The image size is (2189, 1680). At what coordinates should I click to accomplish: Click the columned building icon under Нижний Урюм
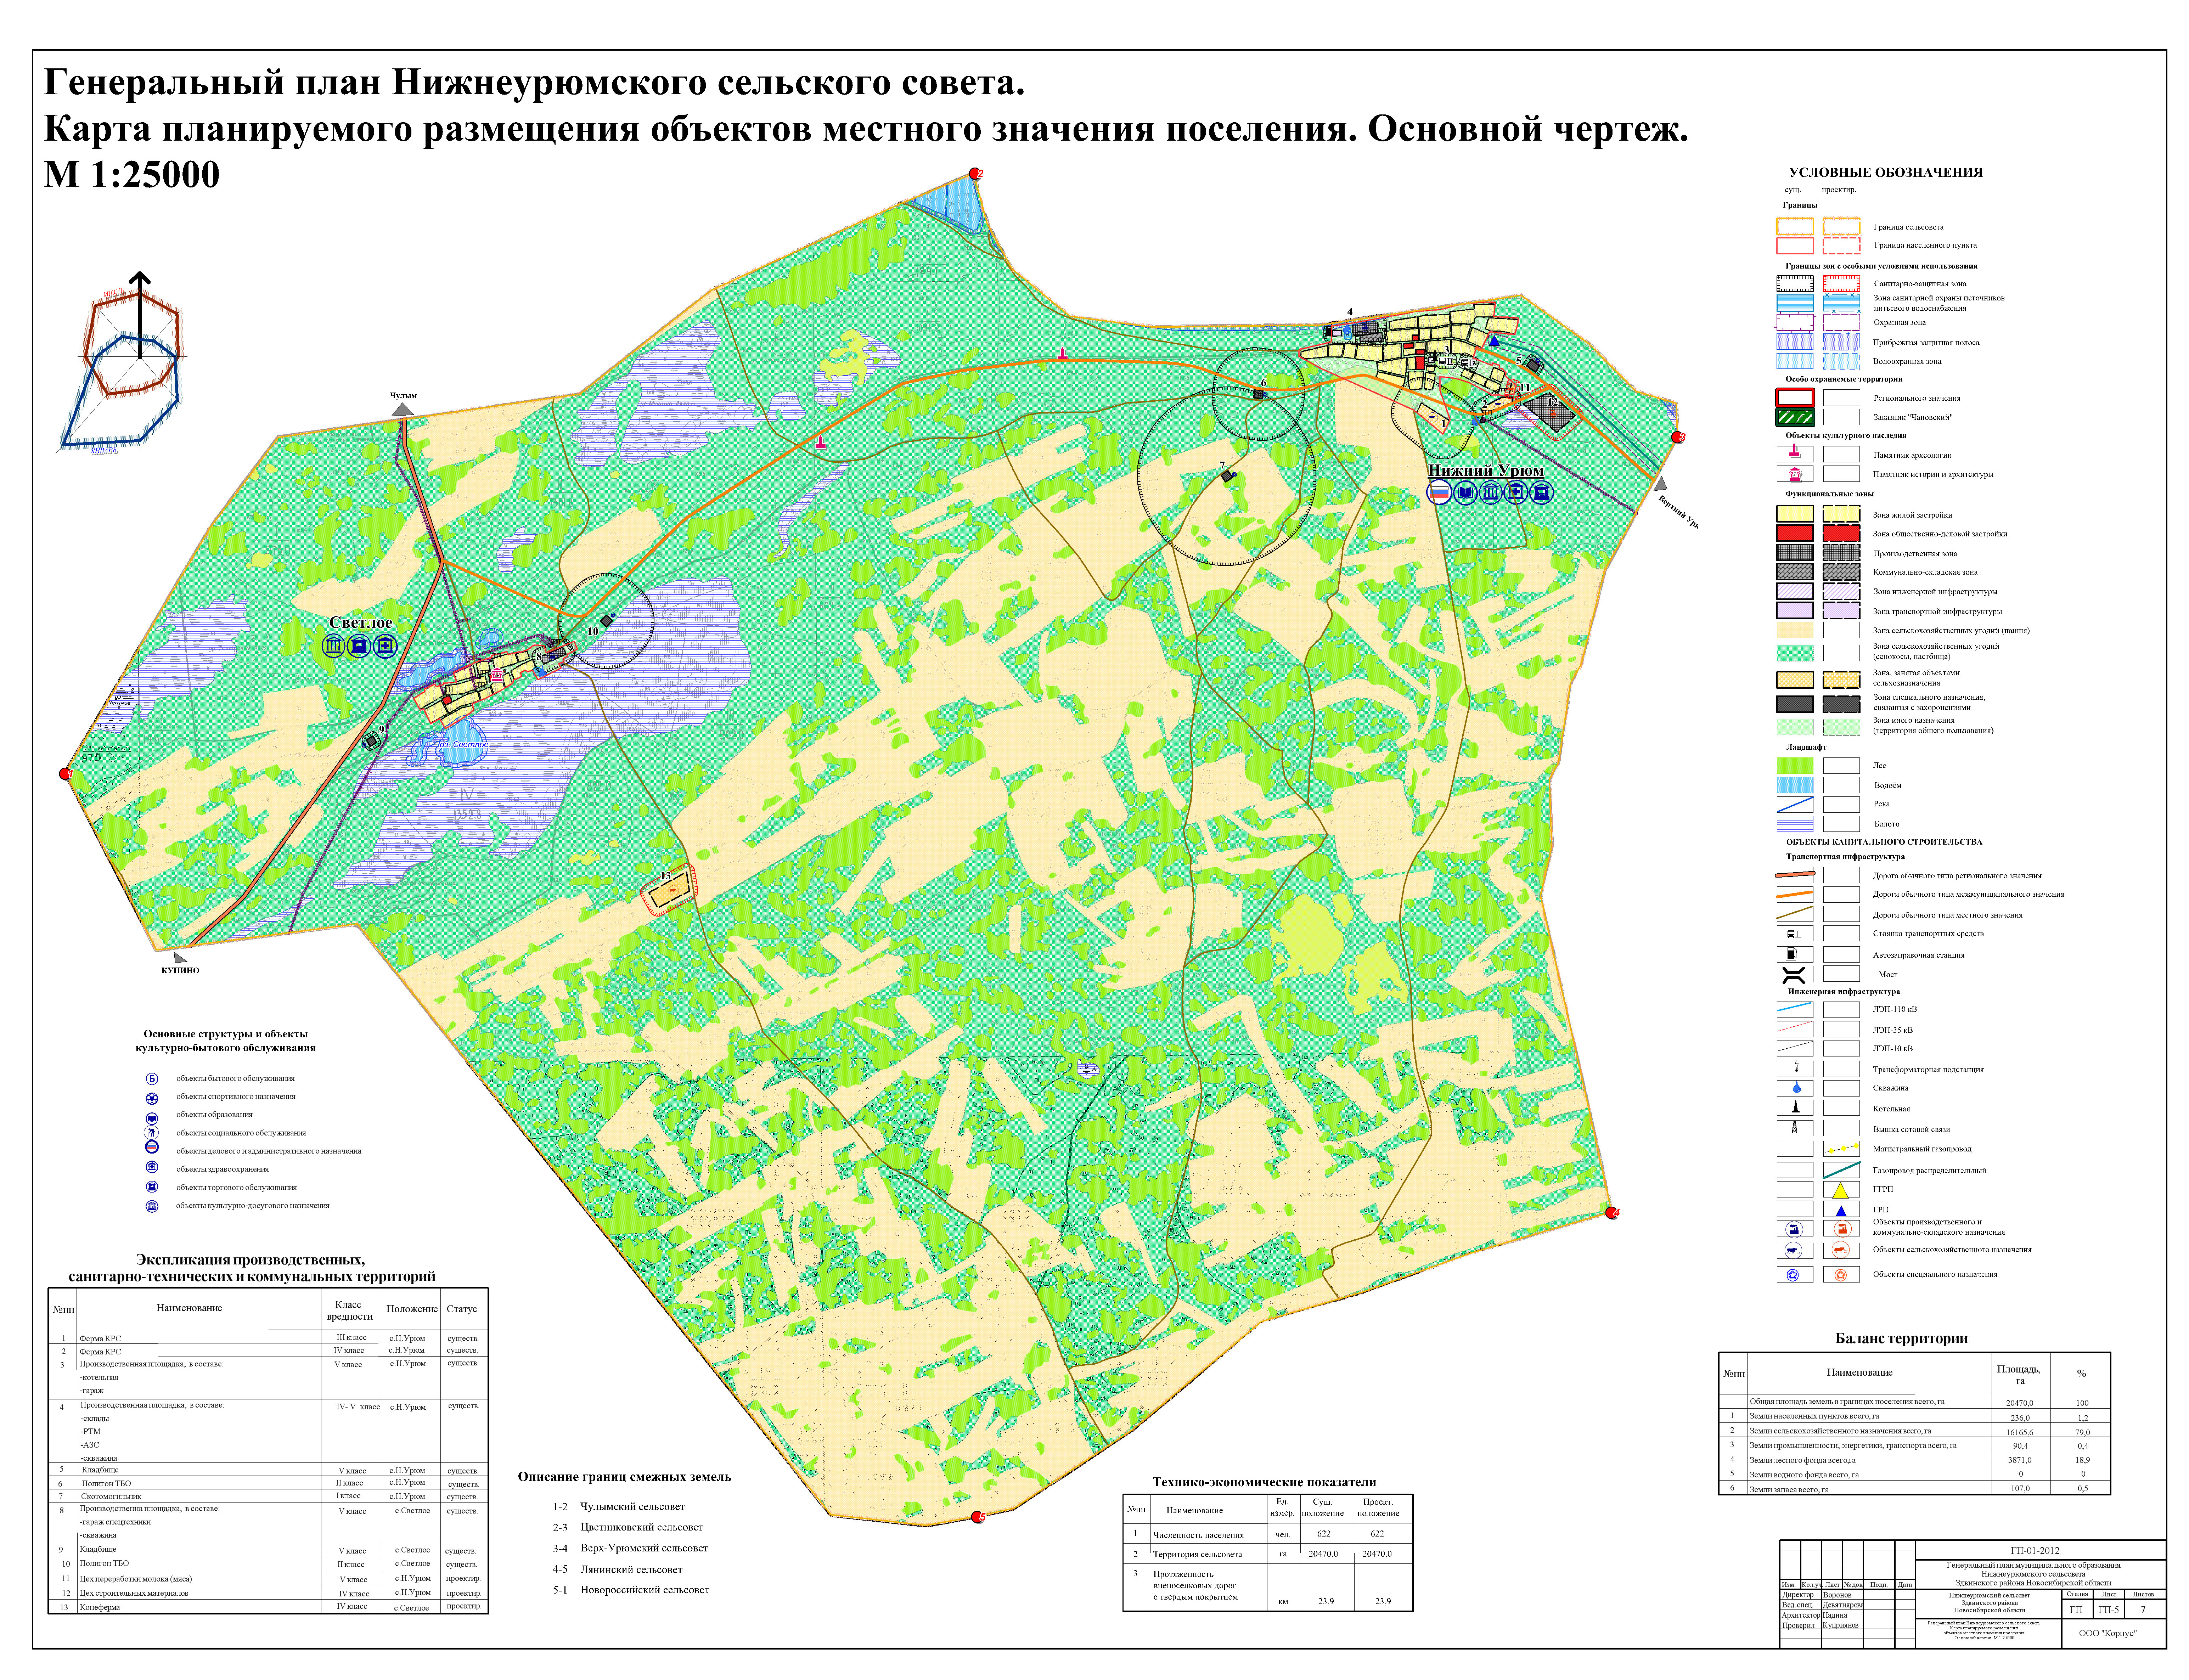1491,492
